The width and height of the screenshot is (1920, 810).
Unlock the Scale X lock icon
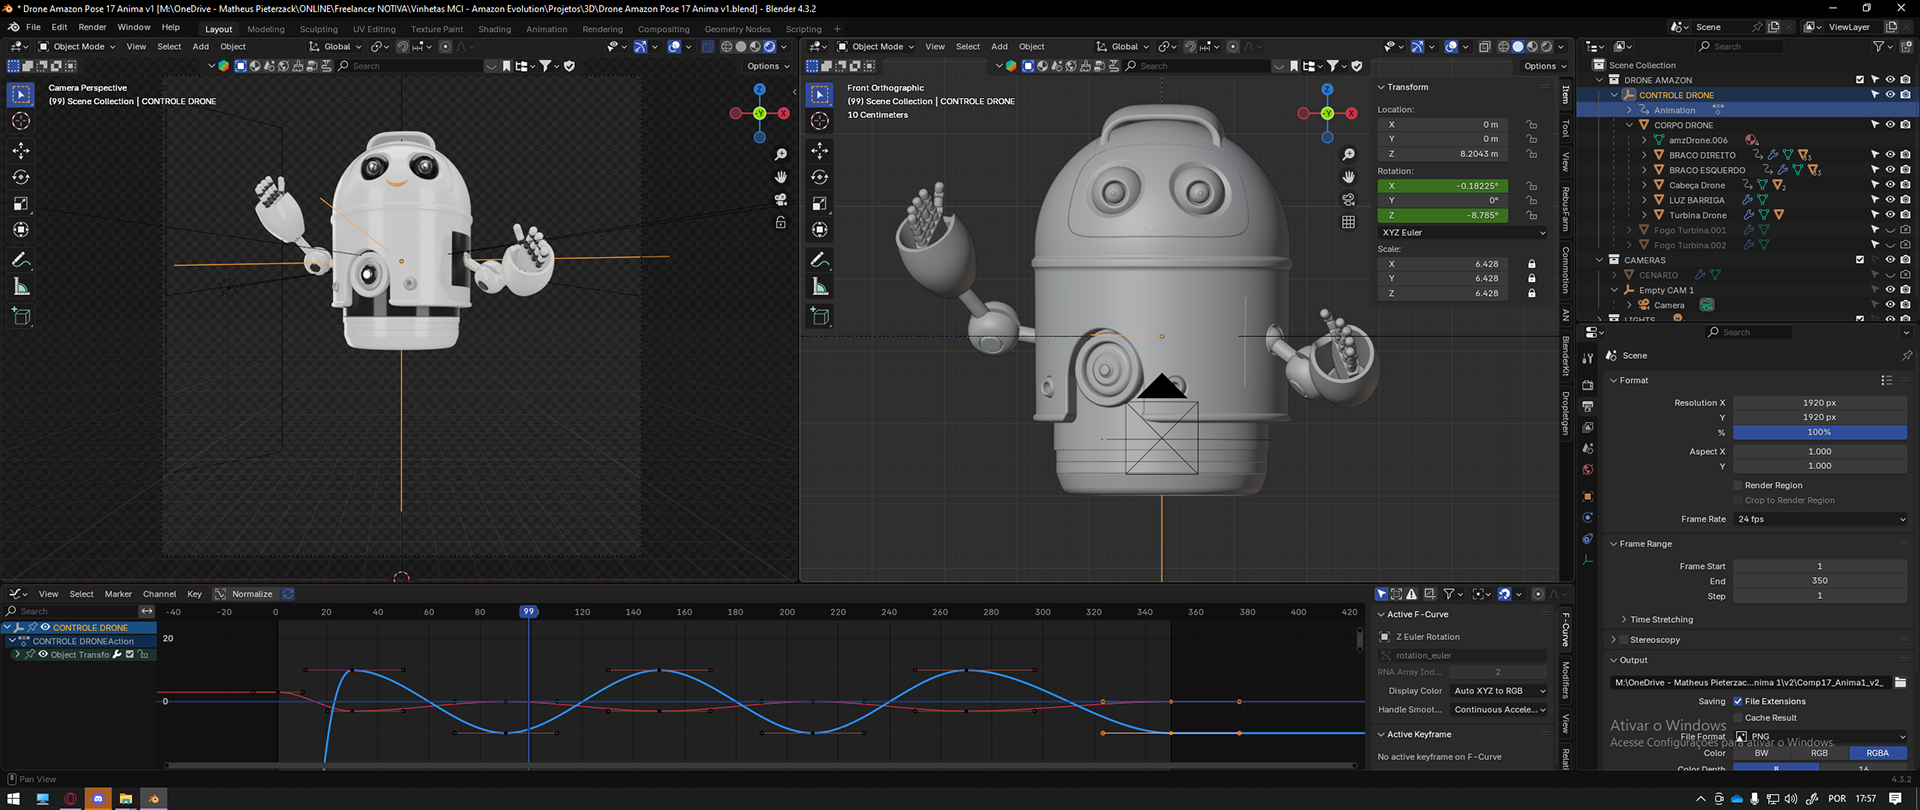(x=1531, y=264)
